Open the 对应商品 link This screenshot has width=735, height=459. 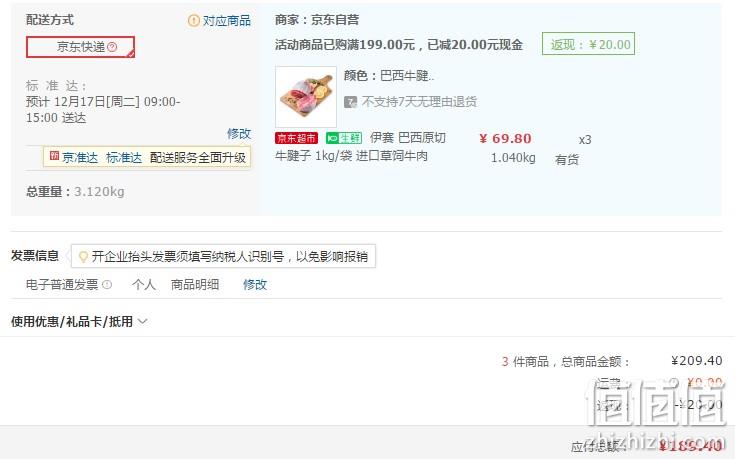(x=227, y=21)
